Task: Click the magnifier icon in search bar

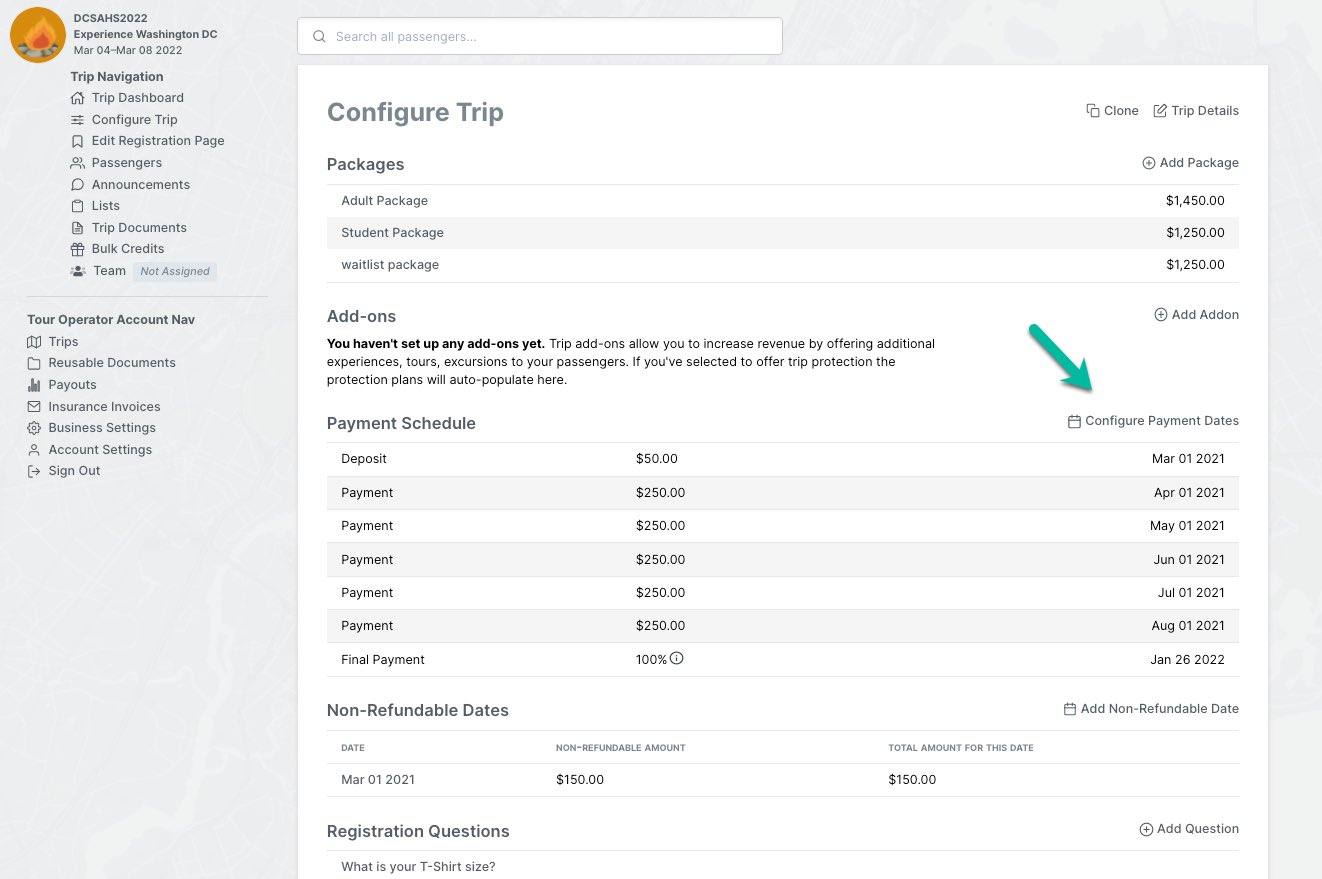Action: [x=320, y=37]
